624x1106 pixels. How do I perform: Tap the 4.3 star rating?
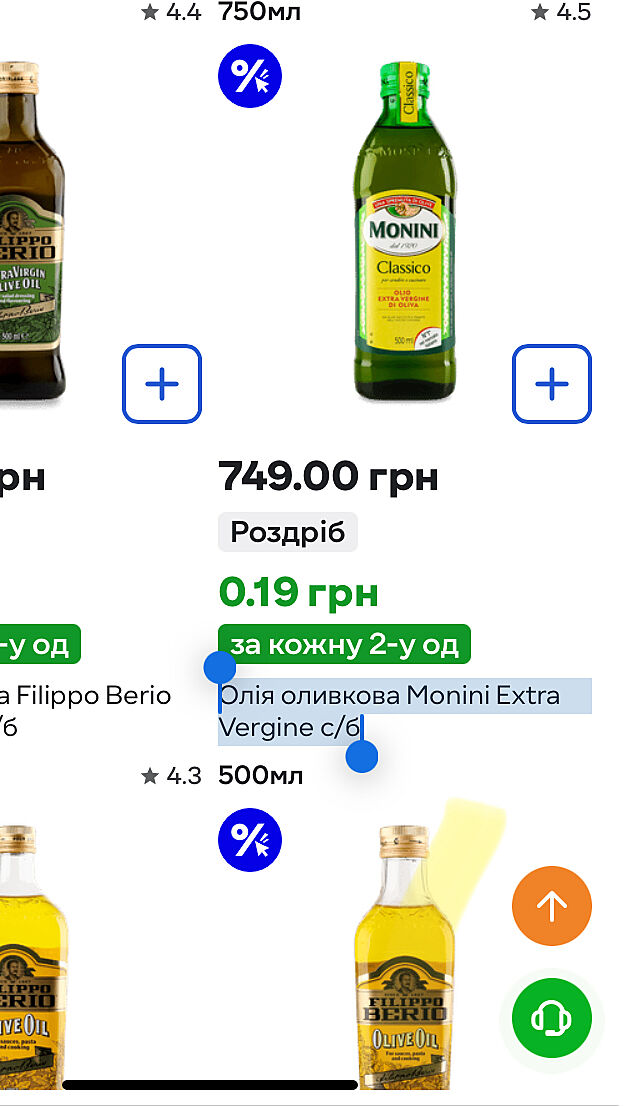[171, 775]
